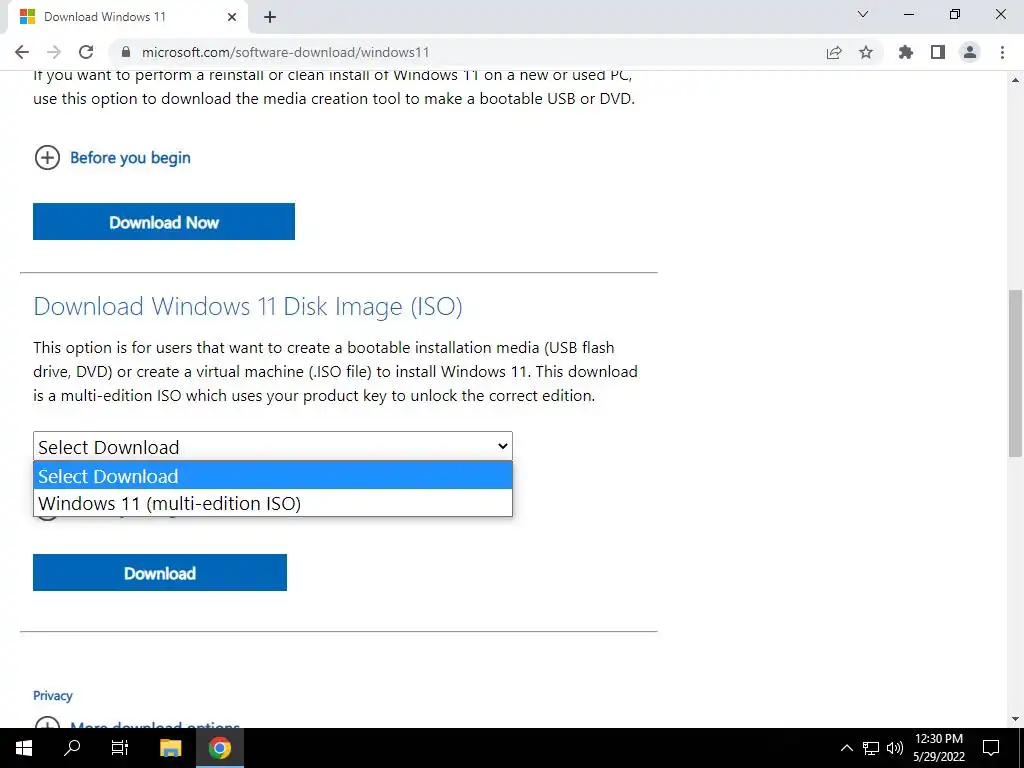Bookmark this page with the star icon
The width and height of the screenshot is (1024, 768).
866,52
